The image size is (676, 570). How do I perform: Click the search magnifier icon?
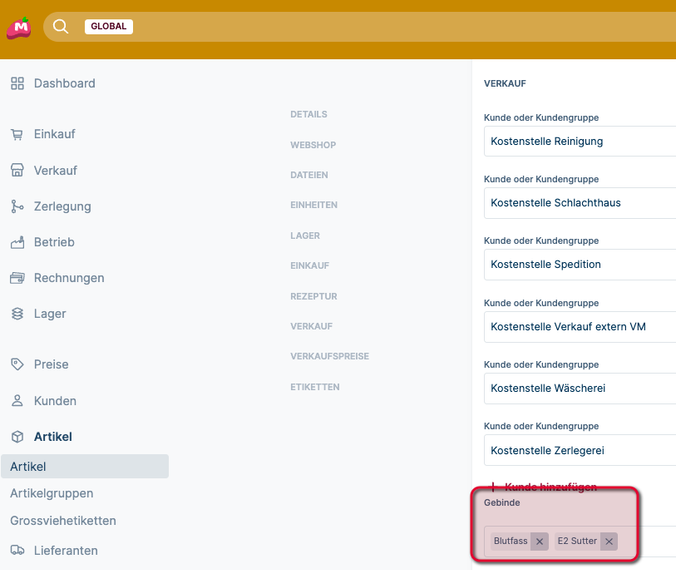click(x=61, y=26)
